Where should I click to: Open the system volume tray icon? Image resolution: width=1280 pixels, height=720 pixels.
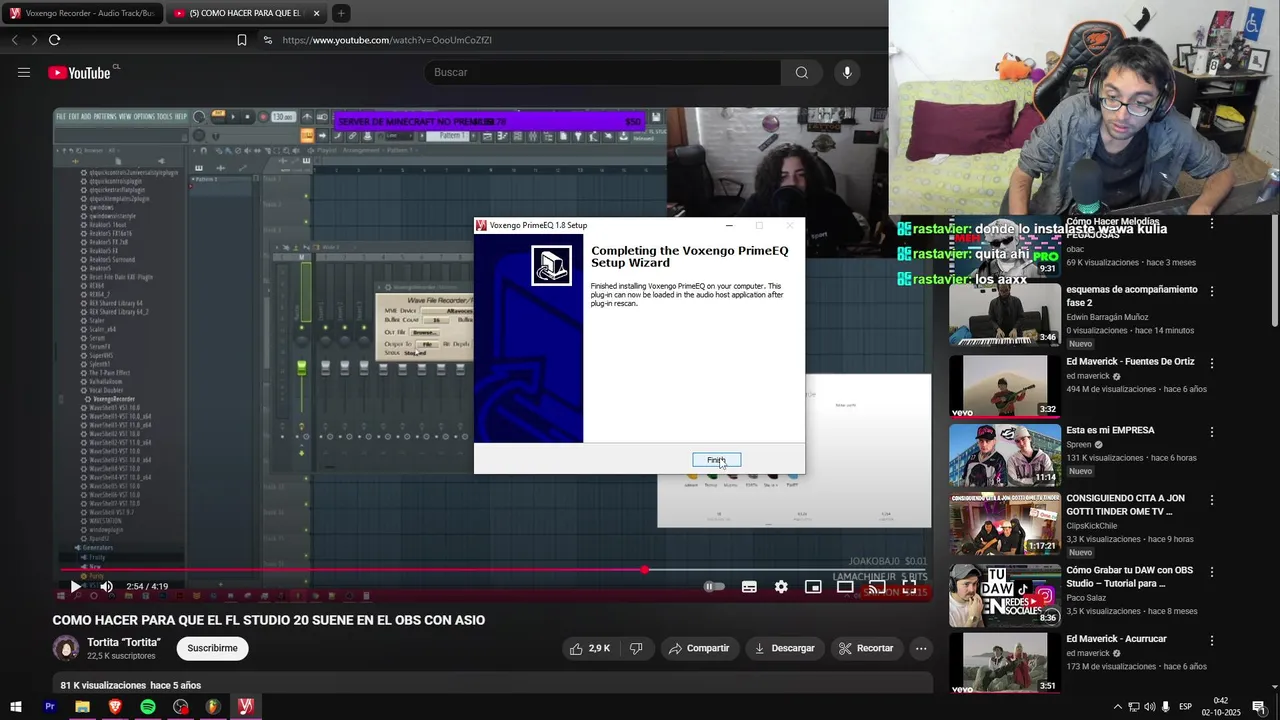point(1150,707)
